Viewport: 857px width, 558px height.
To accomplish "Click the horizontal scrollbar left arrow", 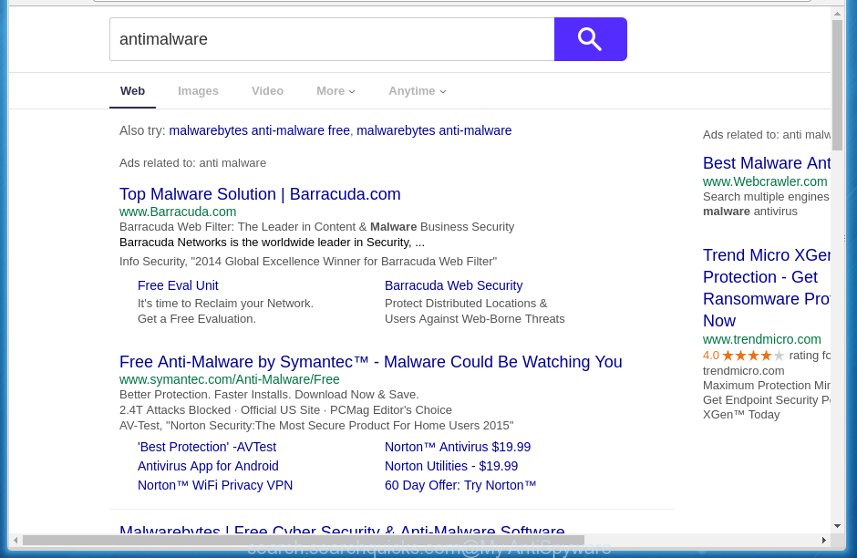I will pyautogui.click(x=16, y=540).
